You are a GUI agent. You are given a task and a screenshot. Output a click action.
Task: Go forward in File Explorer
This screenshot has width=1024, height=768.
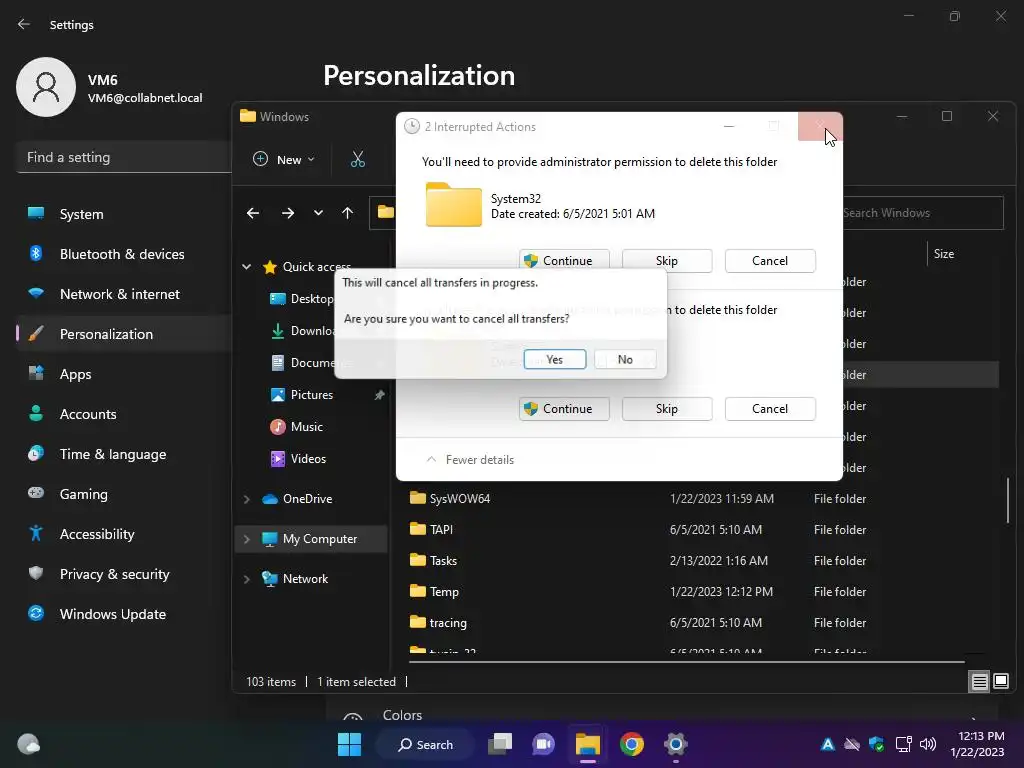pos(287,213)
